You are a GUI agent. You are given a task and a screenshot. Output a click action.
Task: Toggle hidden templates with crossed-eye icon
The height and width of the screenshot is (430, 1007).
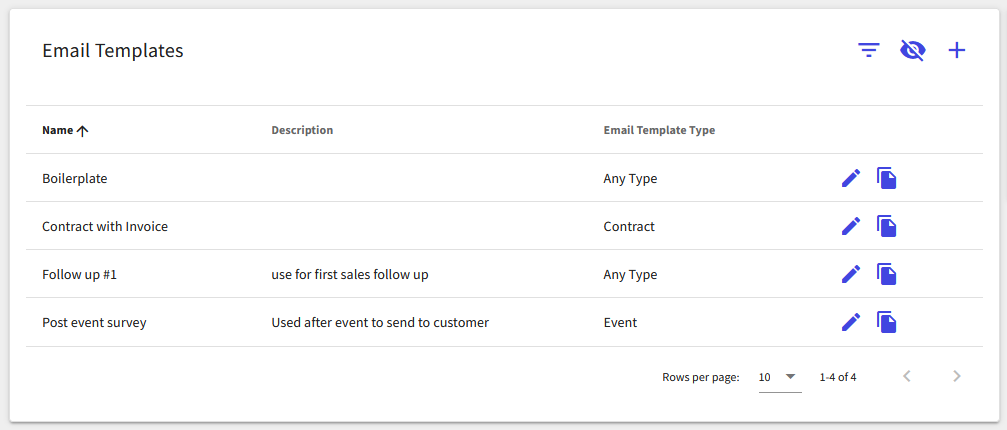(913, 50)
